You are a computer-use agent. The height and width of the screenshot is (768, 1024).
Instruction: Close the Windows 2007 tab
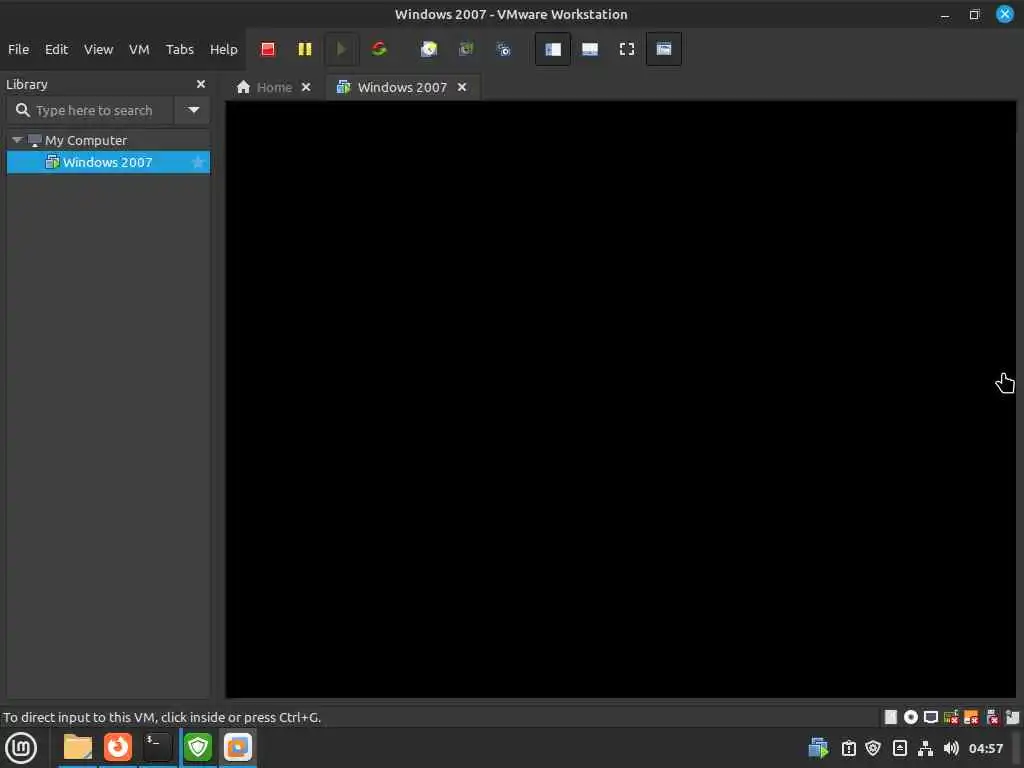click(x=462, y=87)
